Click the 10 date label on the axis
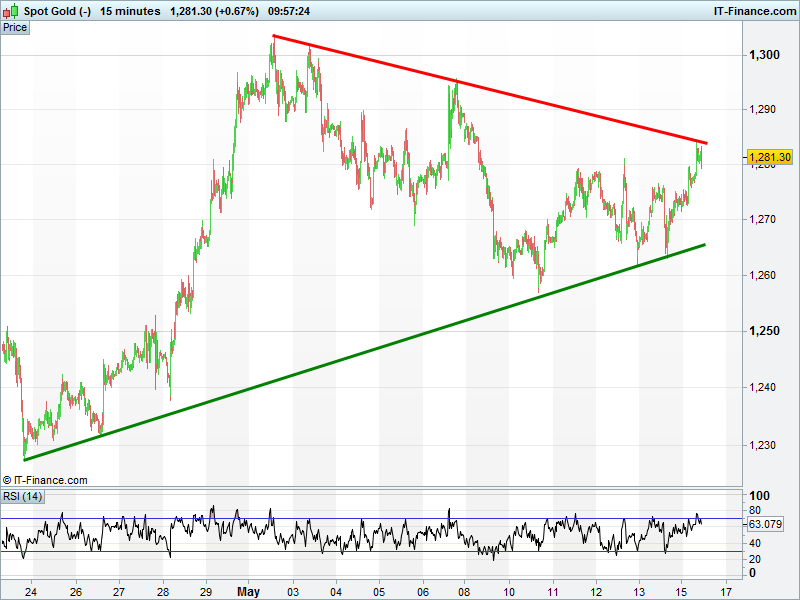The width and height of the screenshot is (800, 600). coord(509,592)
